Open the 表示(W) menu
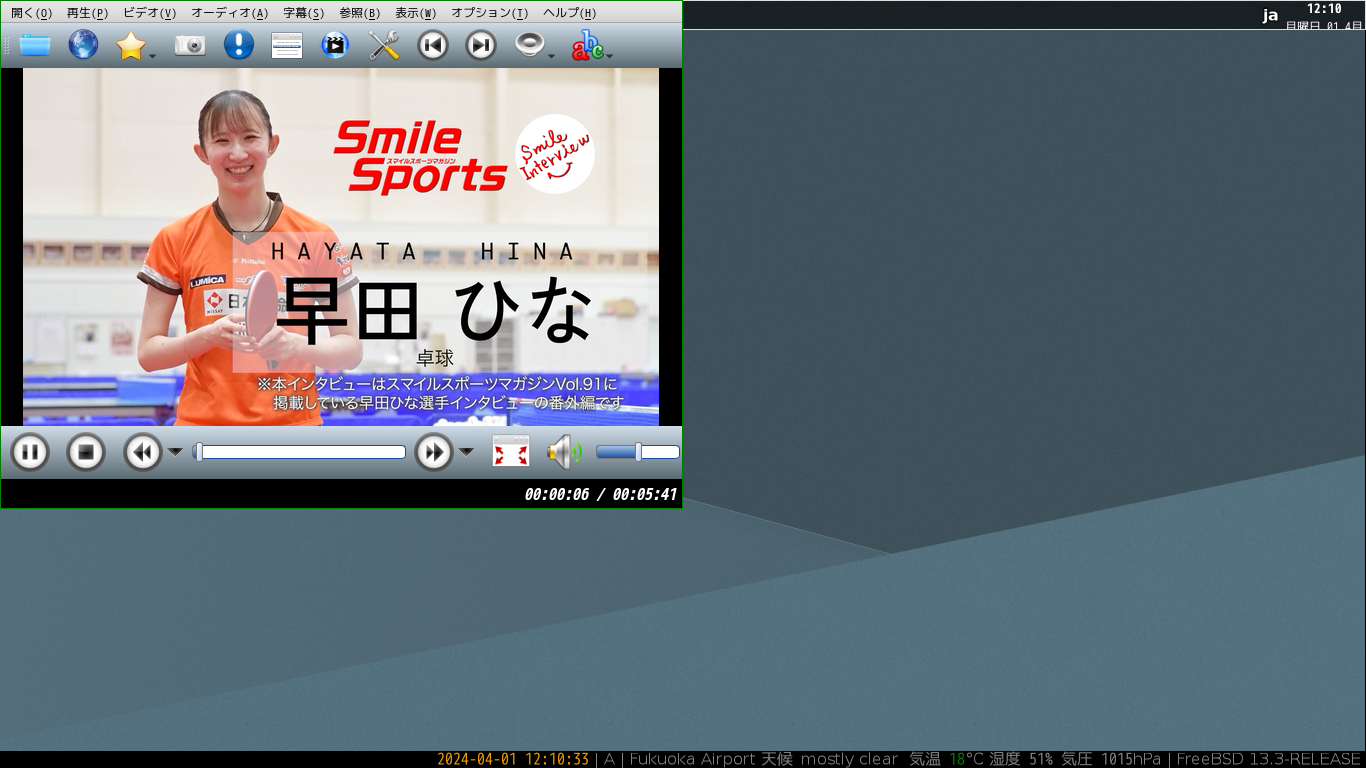 tap(415, 13)
